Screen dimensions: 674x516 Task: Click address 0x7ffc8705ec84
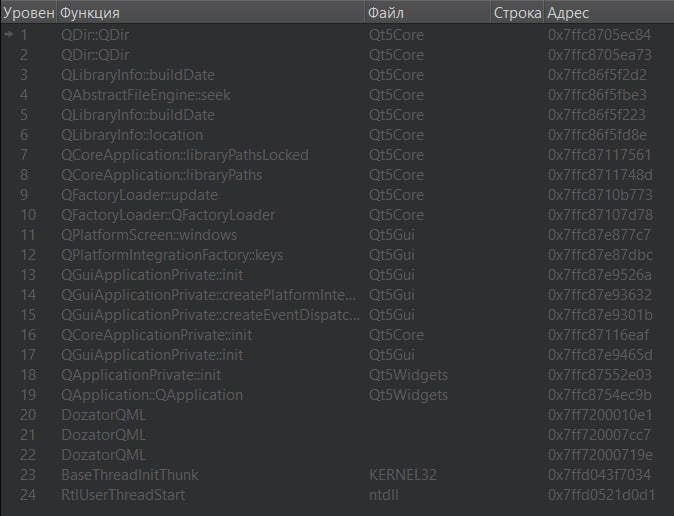click(x=599, y=35)
